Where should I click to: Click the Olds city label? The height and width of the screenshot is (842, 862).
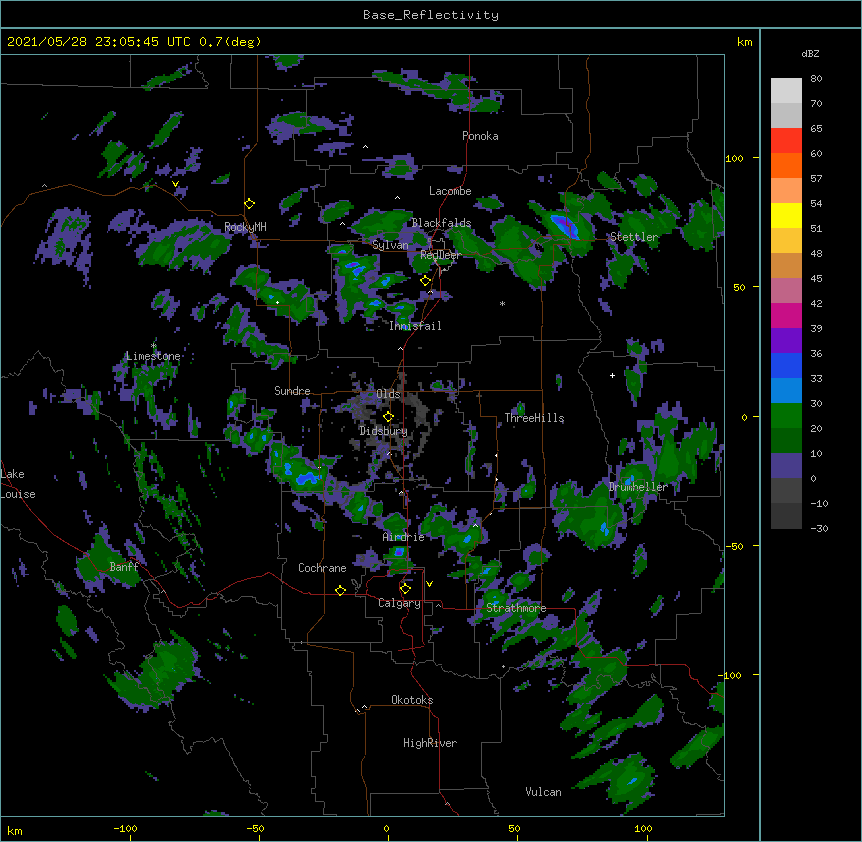(x=388, y=394)
